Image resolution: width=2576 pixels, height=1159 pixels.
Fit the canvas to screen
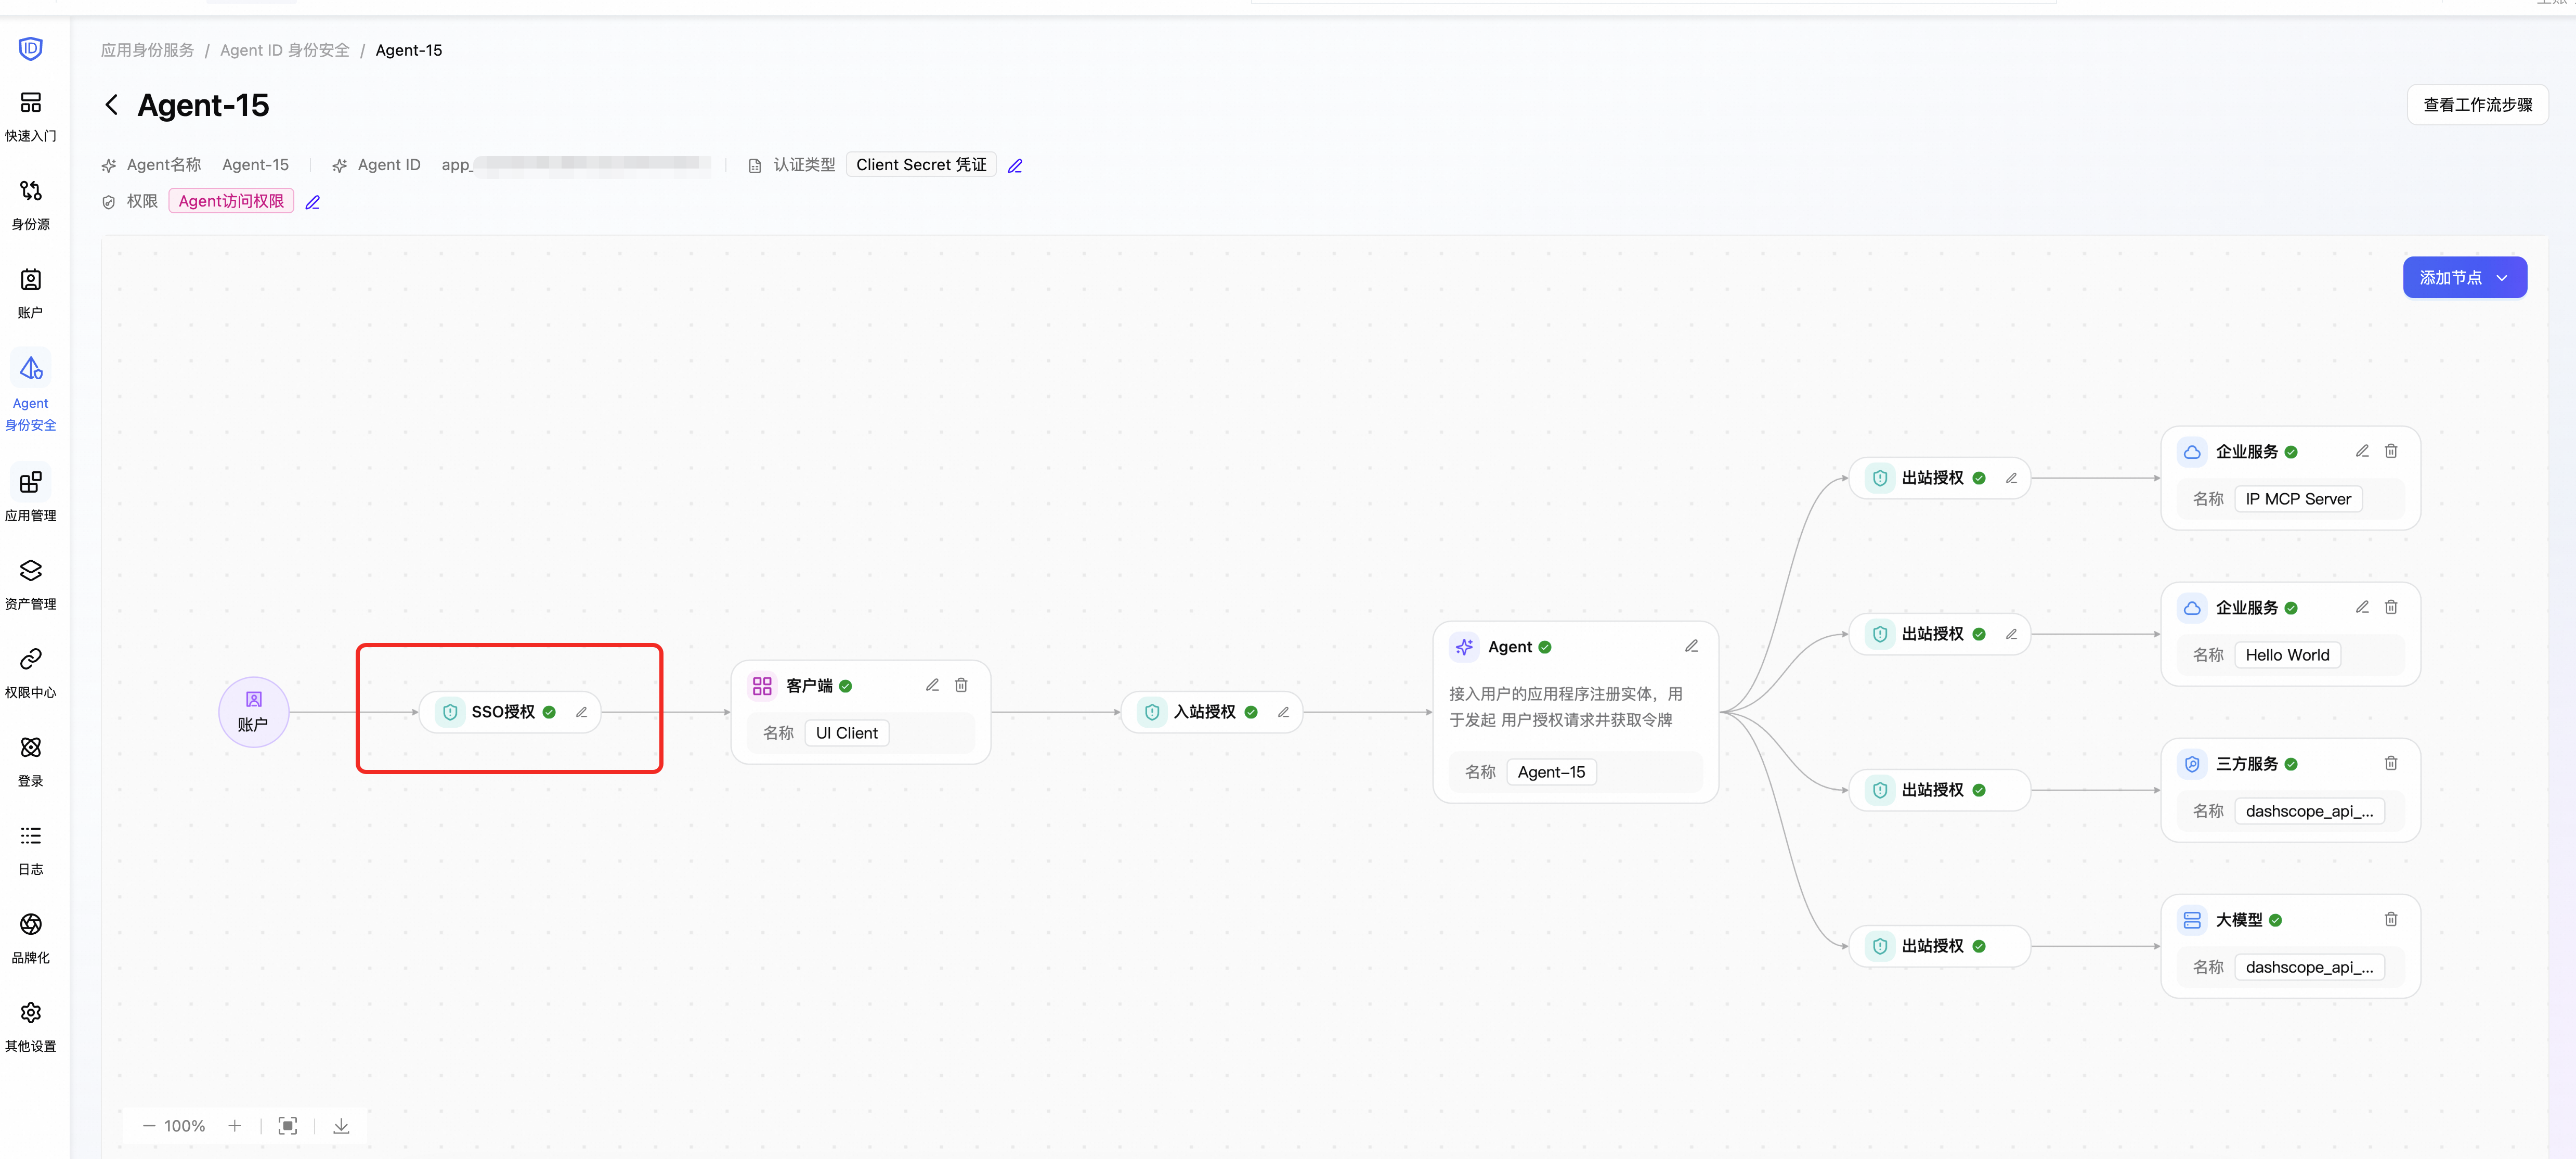[288, 1126]
